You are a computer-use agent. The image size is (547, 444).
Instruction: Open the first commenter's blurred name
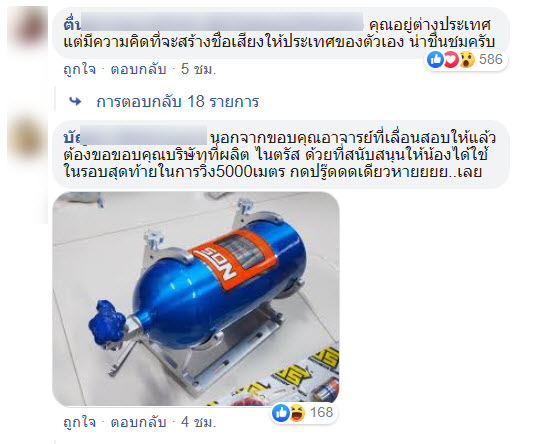tap(213, 24)
